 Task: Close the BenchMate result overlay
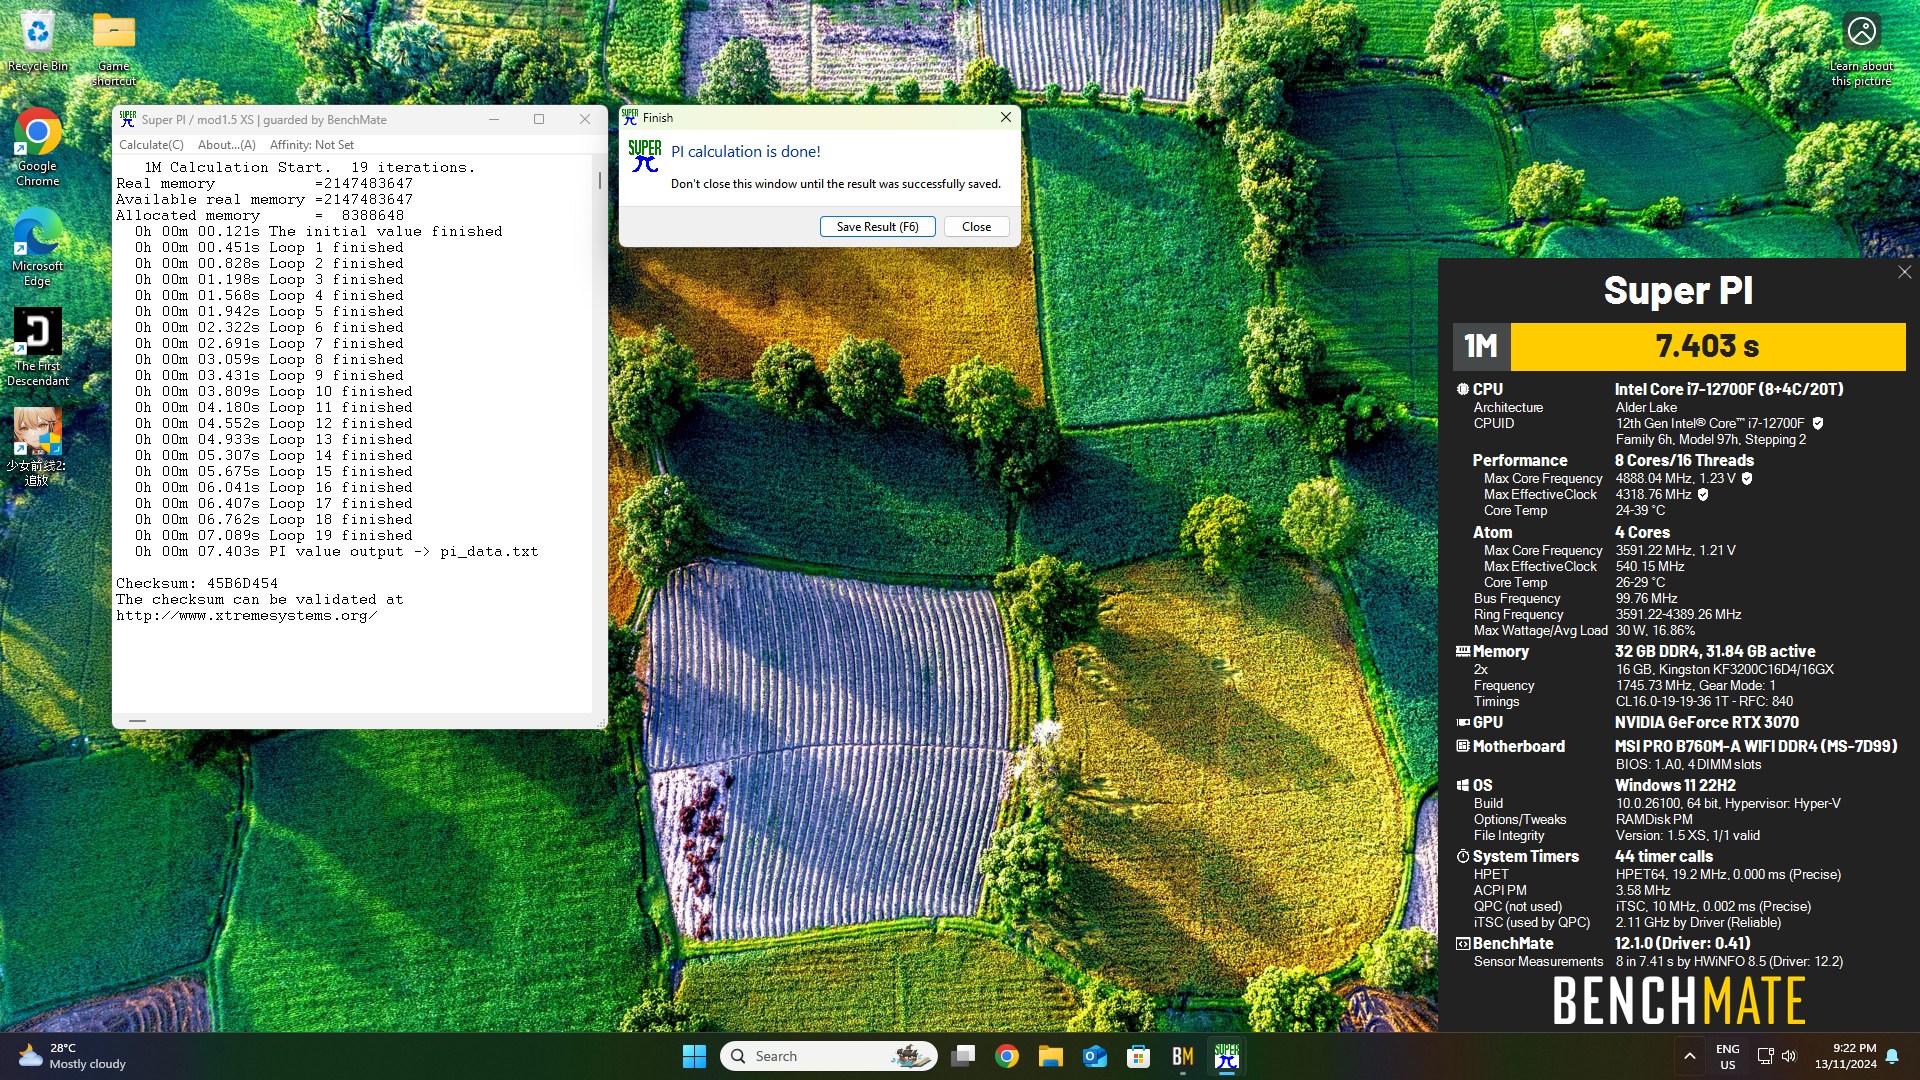[x=1904, y=272]
